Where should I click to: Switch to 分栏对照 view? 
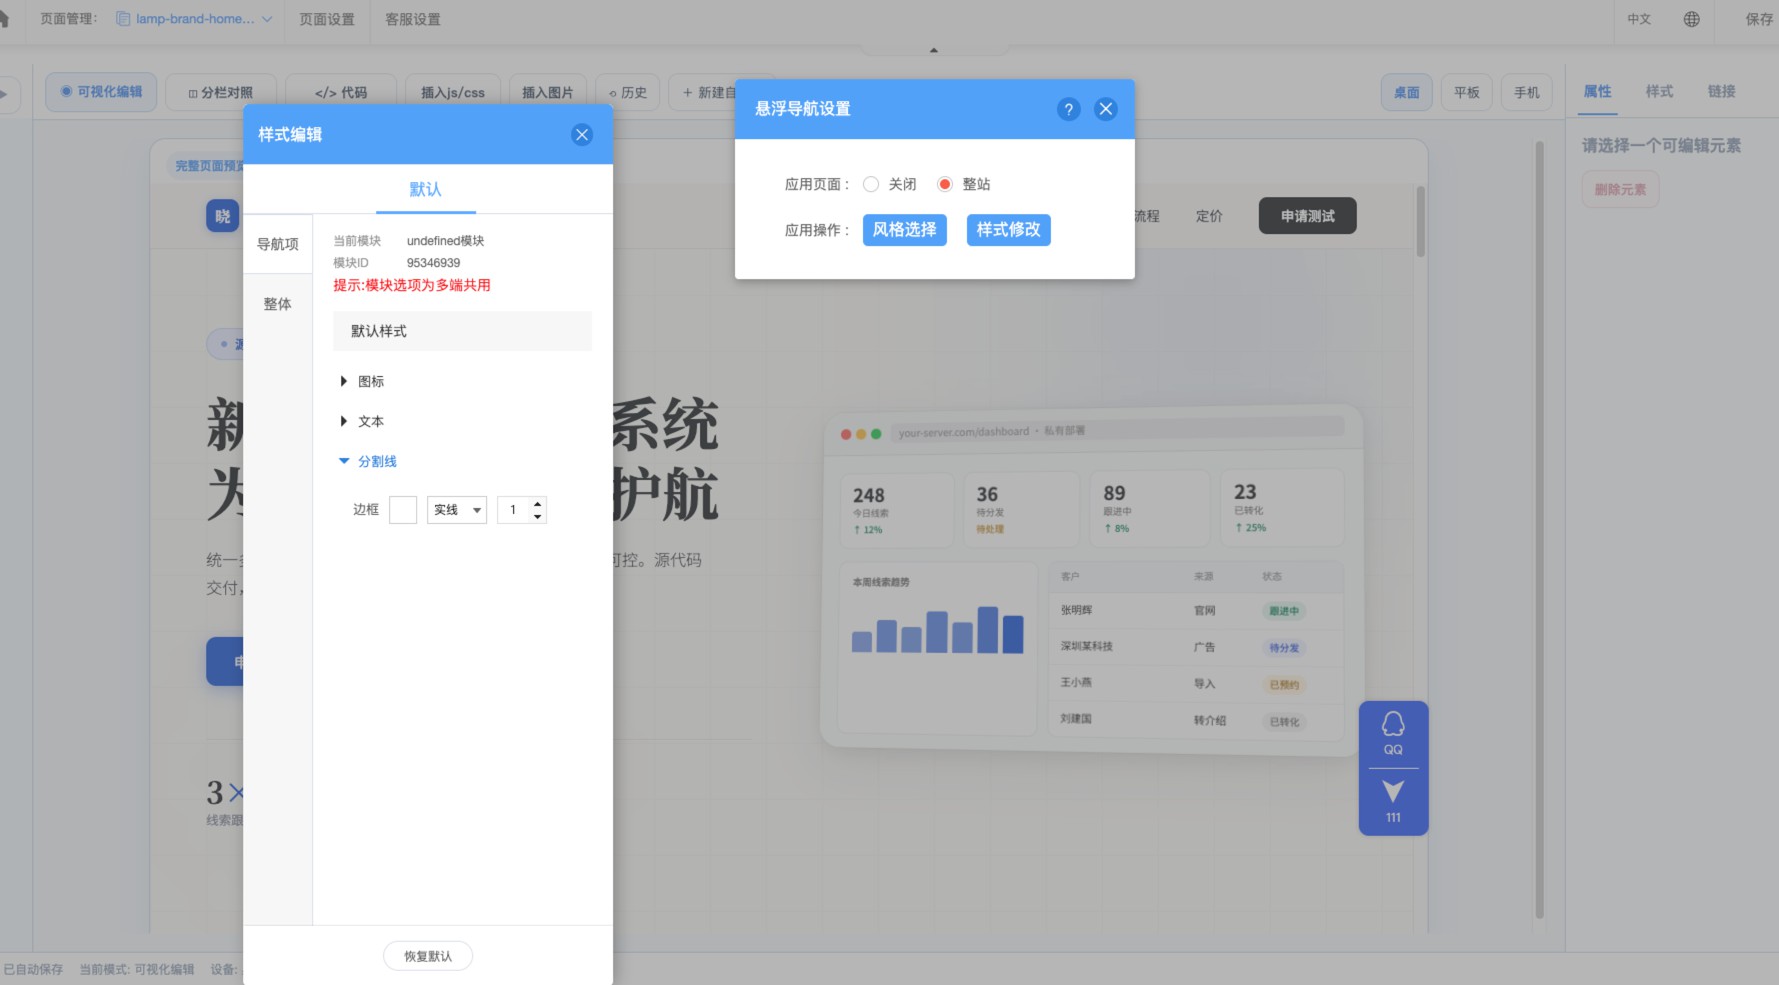pyautogui.click(x=221, y=92)
